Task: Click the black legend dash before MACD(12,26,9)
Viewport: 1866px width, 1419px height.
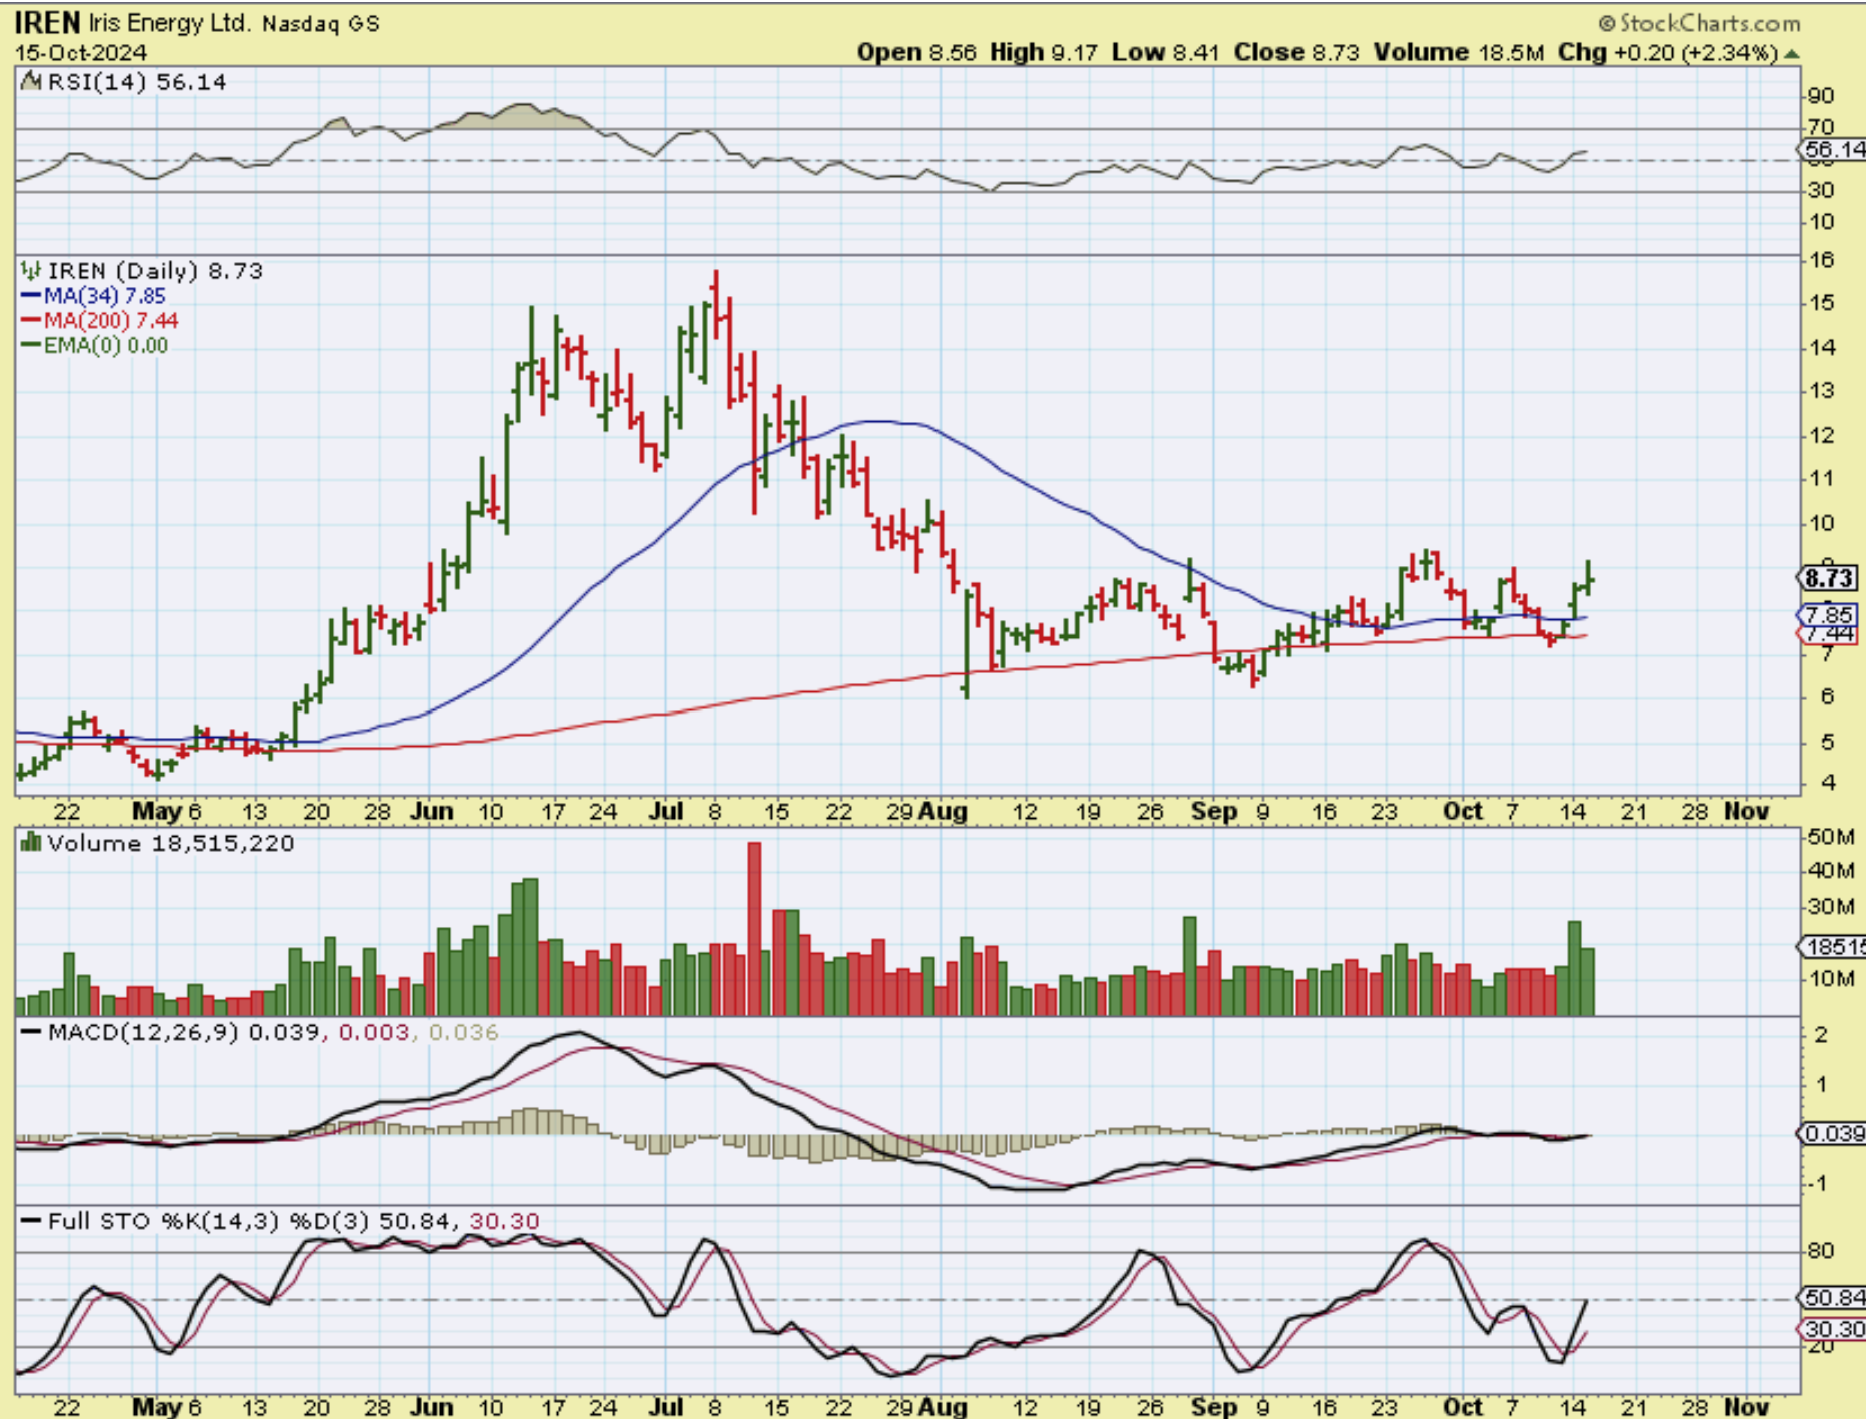Action: coord(32,1032)
